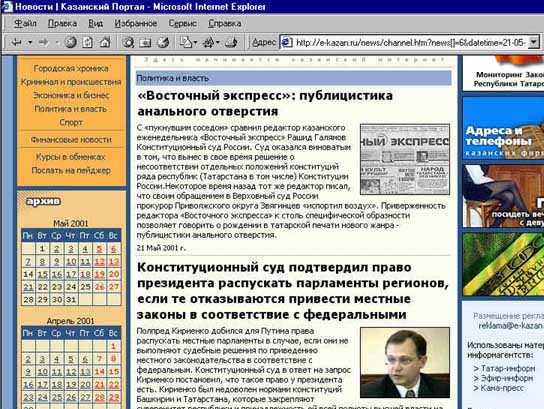The width and height of the screenshot is (544, 409).
Task: Click the Internet Explorer title bar icon
Action: coord(7,6)
